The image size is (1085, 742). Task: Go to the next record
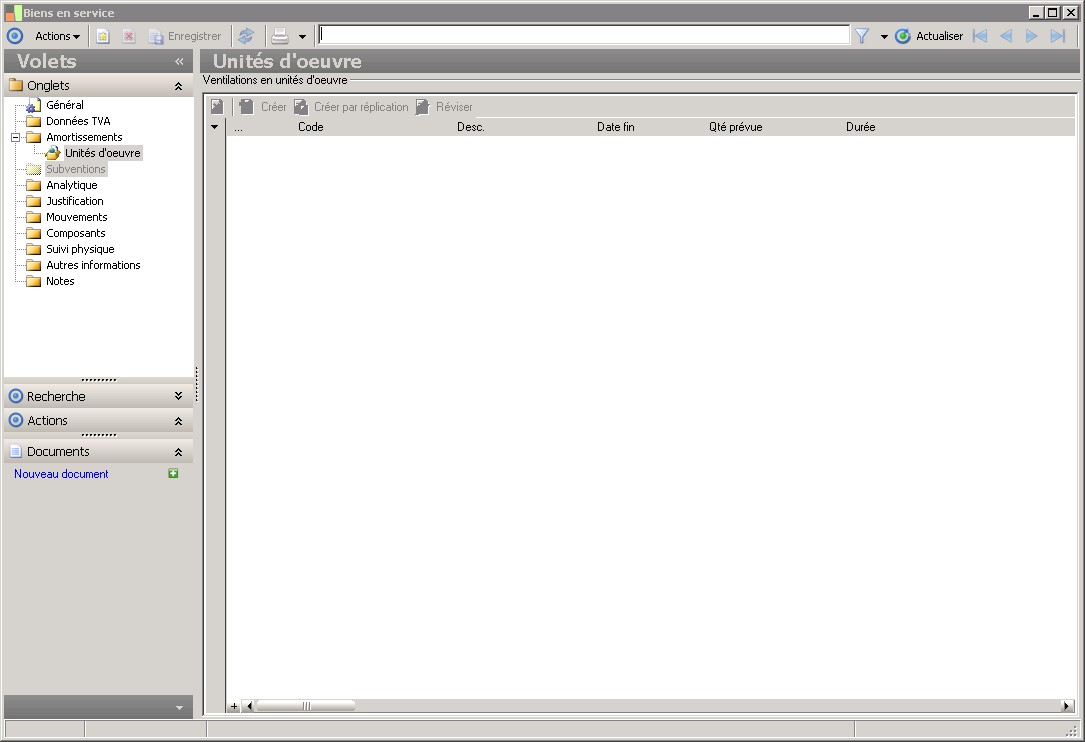(1031, 36)
